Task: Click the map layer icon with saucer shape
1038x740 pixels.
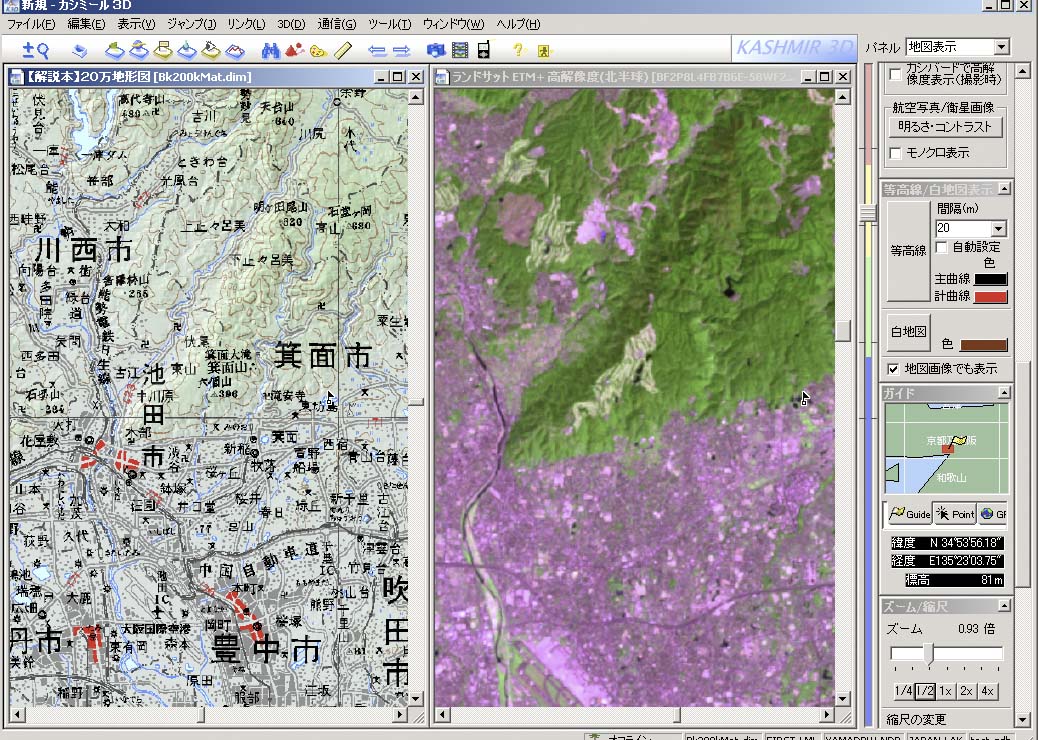Action: coord(139,50)
